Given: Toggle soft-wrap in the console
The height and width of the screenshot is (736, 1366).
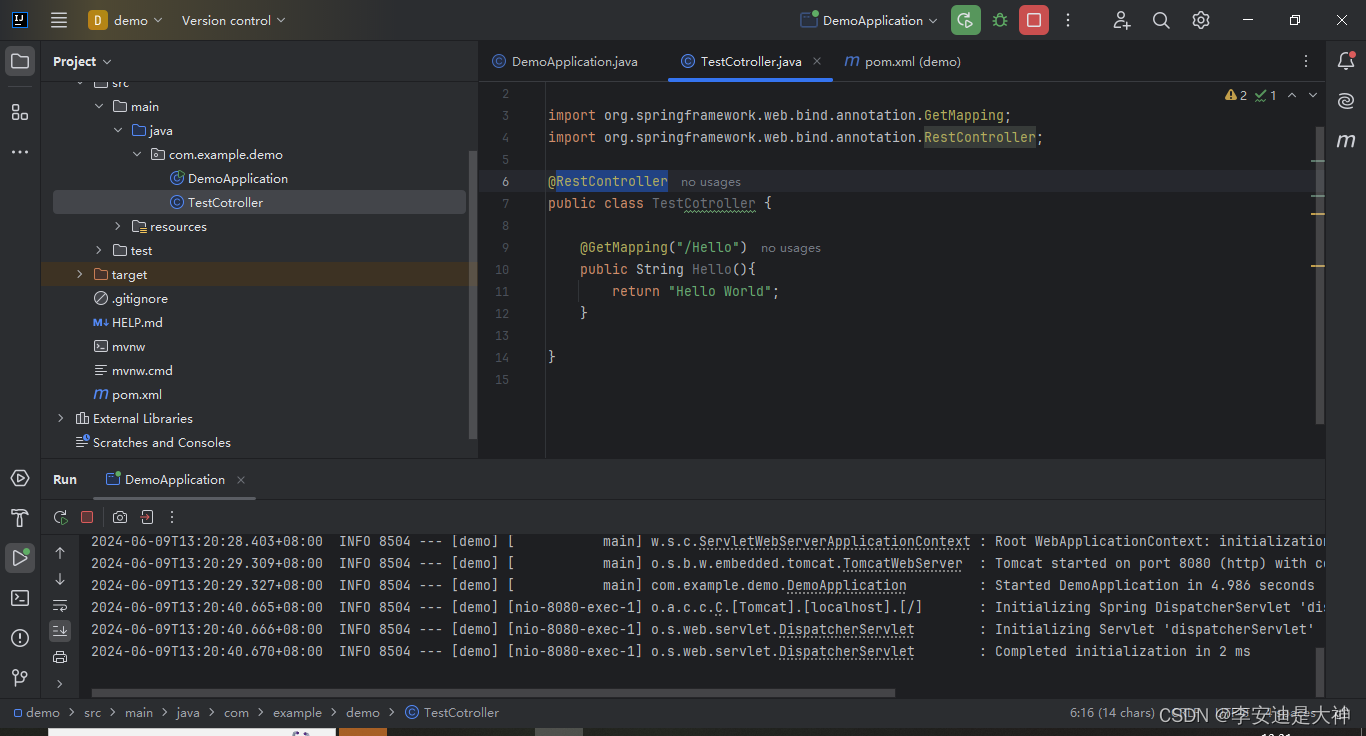Looking at the screenshot, I should tap(60, 605).
